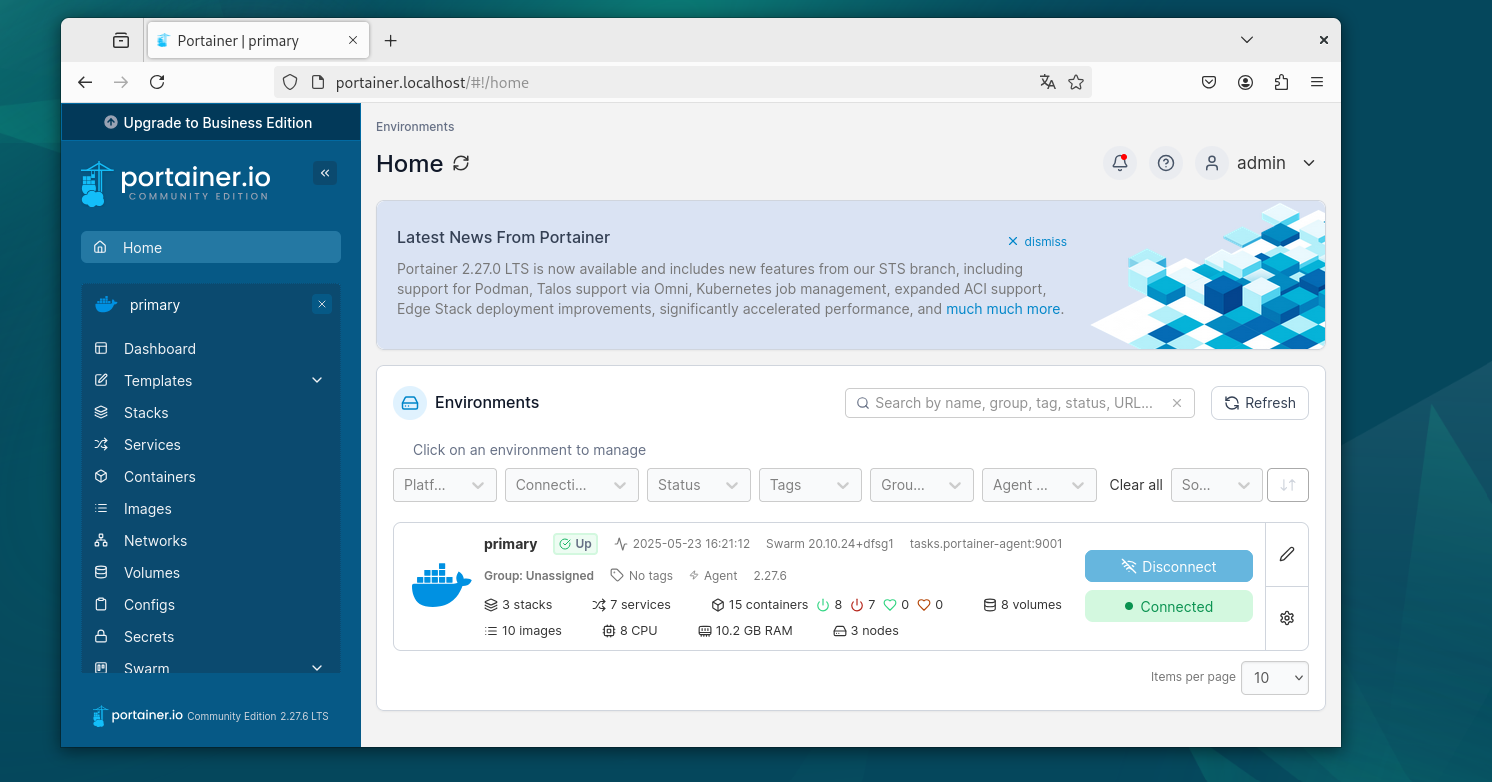The width and height of the screenshot is (1492, 782).
Task: Open Stacks from the sidebar
Action: (146, 413)
